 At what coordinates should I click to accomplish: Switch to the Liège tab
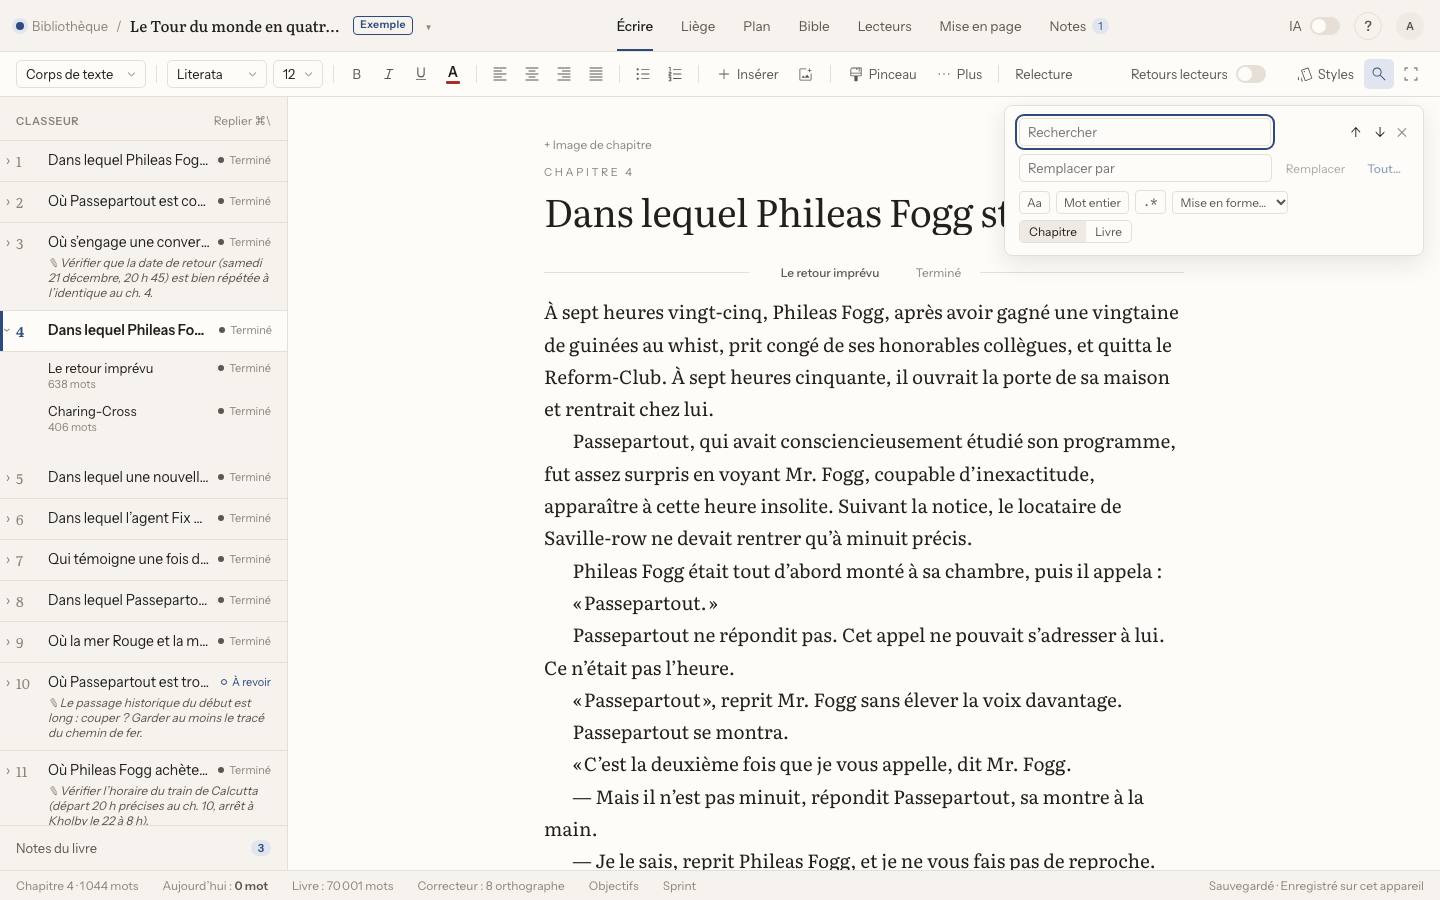point(698,26)
